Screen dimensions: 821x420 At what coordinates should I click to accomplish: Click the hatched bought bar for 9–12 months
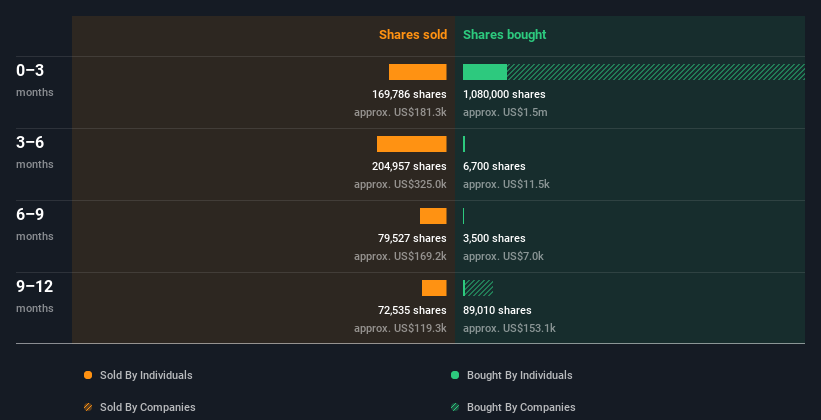pyautogui.click(x=479, y=288)
